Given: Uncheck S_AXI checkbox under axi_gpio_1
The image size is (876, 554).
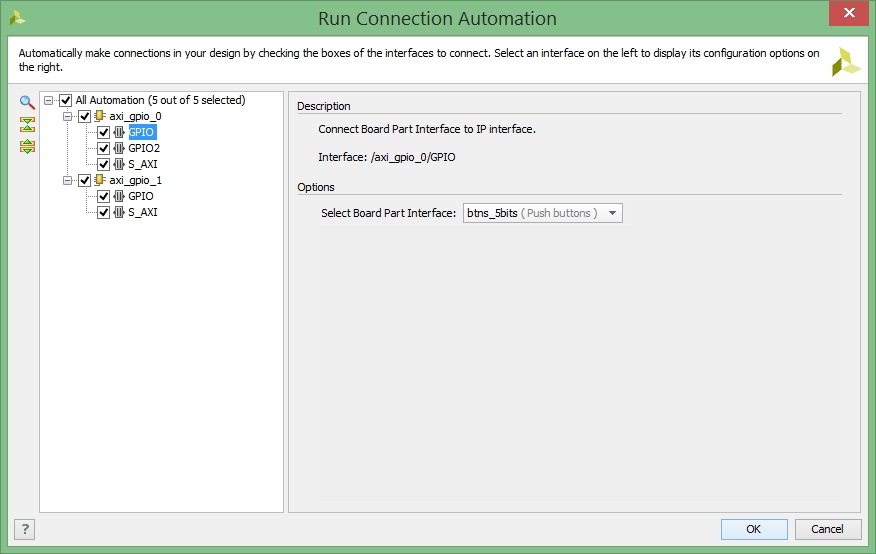Looking at the screenshot, I should point(103,212).
